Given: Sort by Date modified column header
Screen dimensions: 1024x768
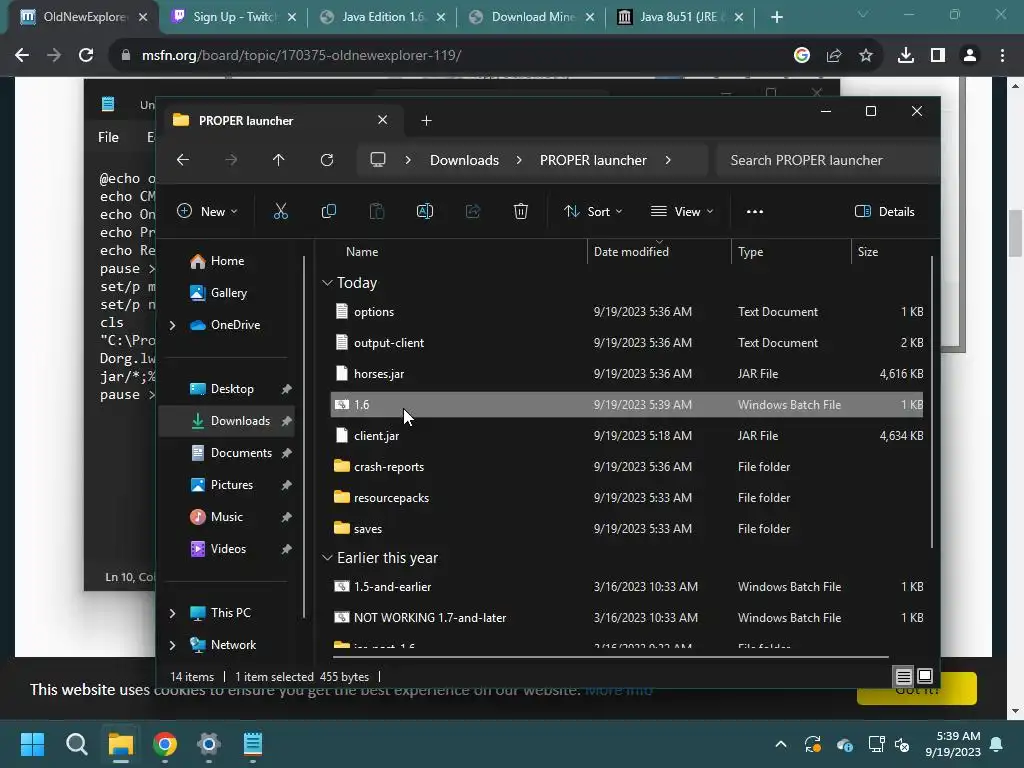Looking at the screenshot, I should 659,251.
